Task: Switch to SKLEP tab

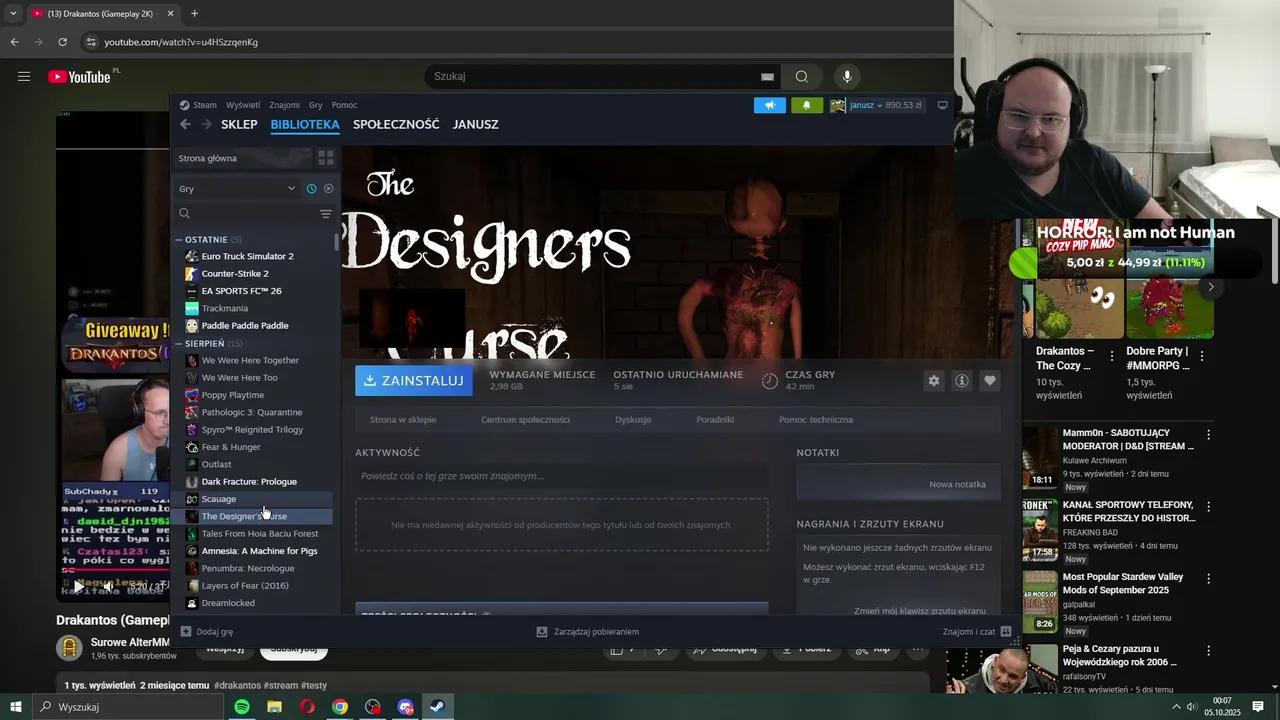Action: click(x=239, y=125)
